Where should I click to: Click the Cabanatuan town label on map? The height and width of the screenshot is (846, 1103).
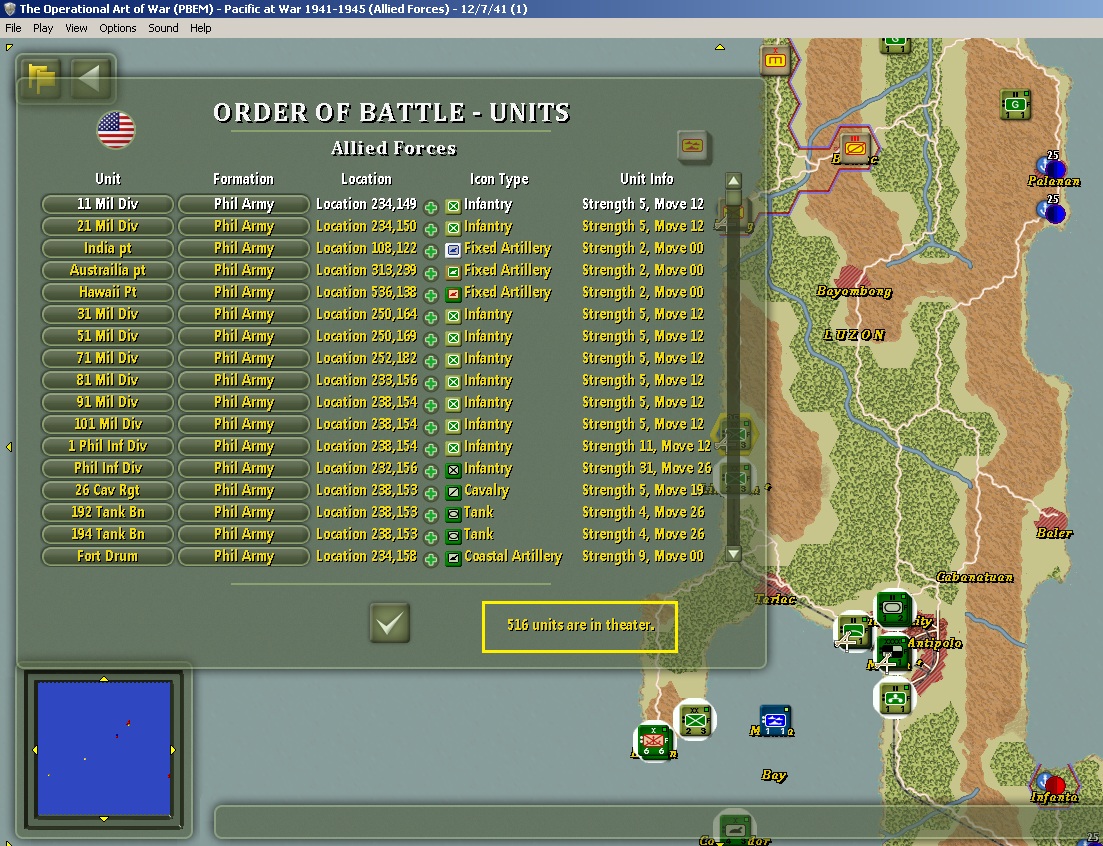click(x=975, y=577)
